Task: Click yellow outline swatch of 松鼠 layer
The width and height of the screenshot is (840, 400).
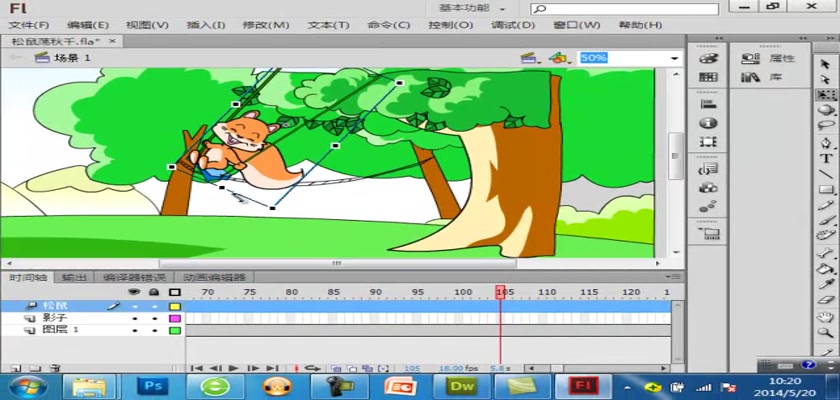Action: (x=175, y=306)
